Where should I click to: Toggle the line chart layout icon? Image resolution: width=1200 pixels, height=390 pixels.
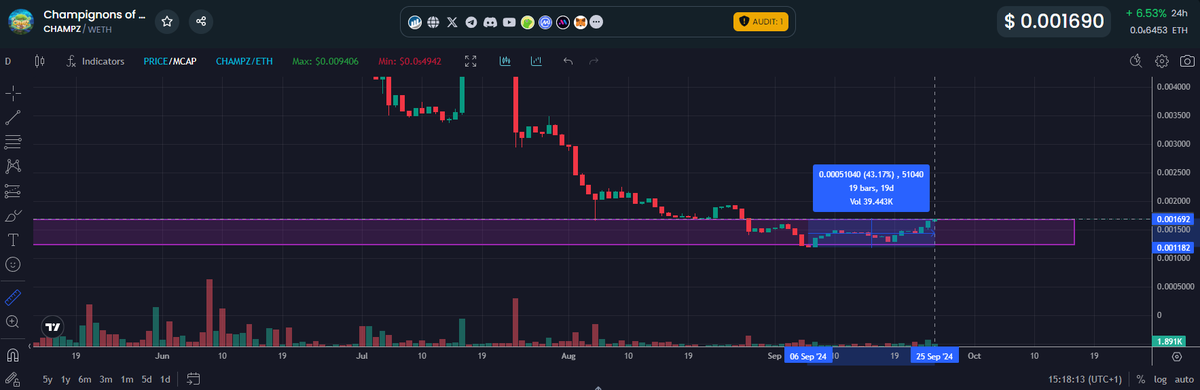(537, 61)
